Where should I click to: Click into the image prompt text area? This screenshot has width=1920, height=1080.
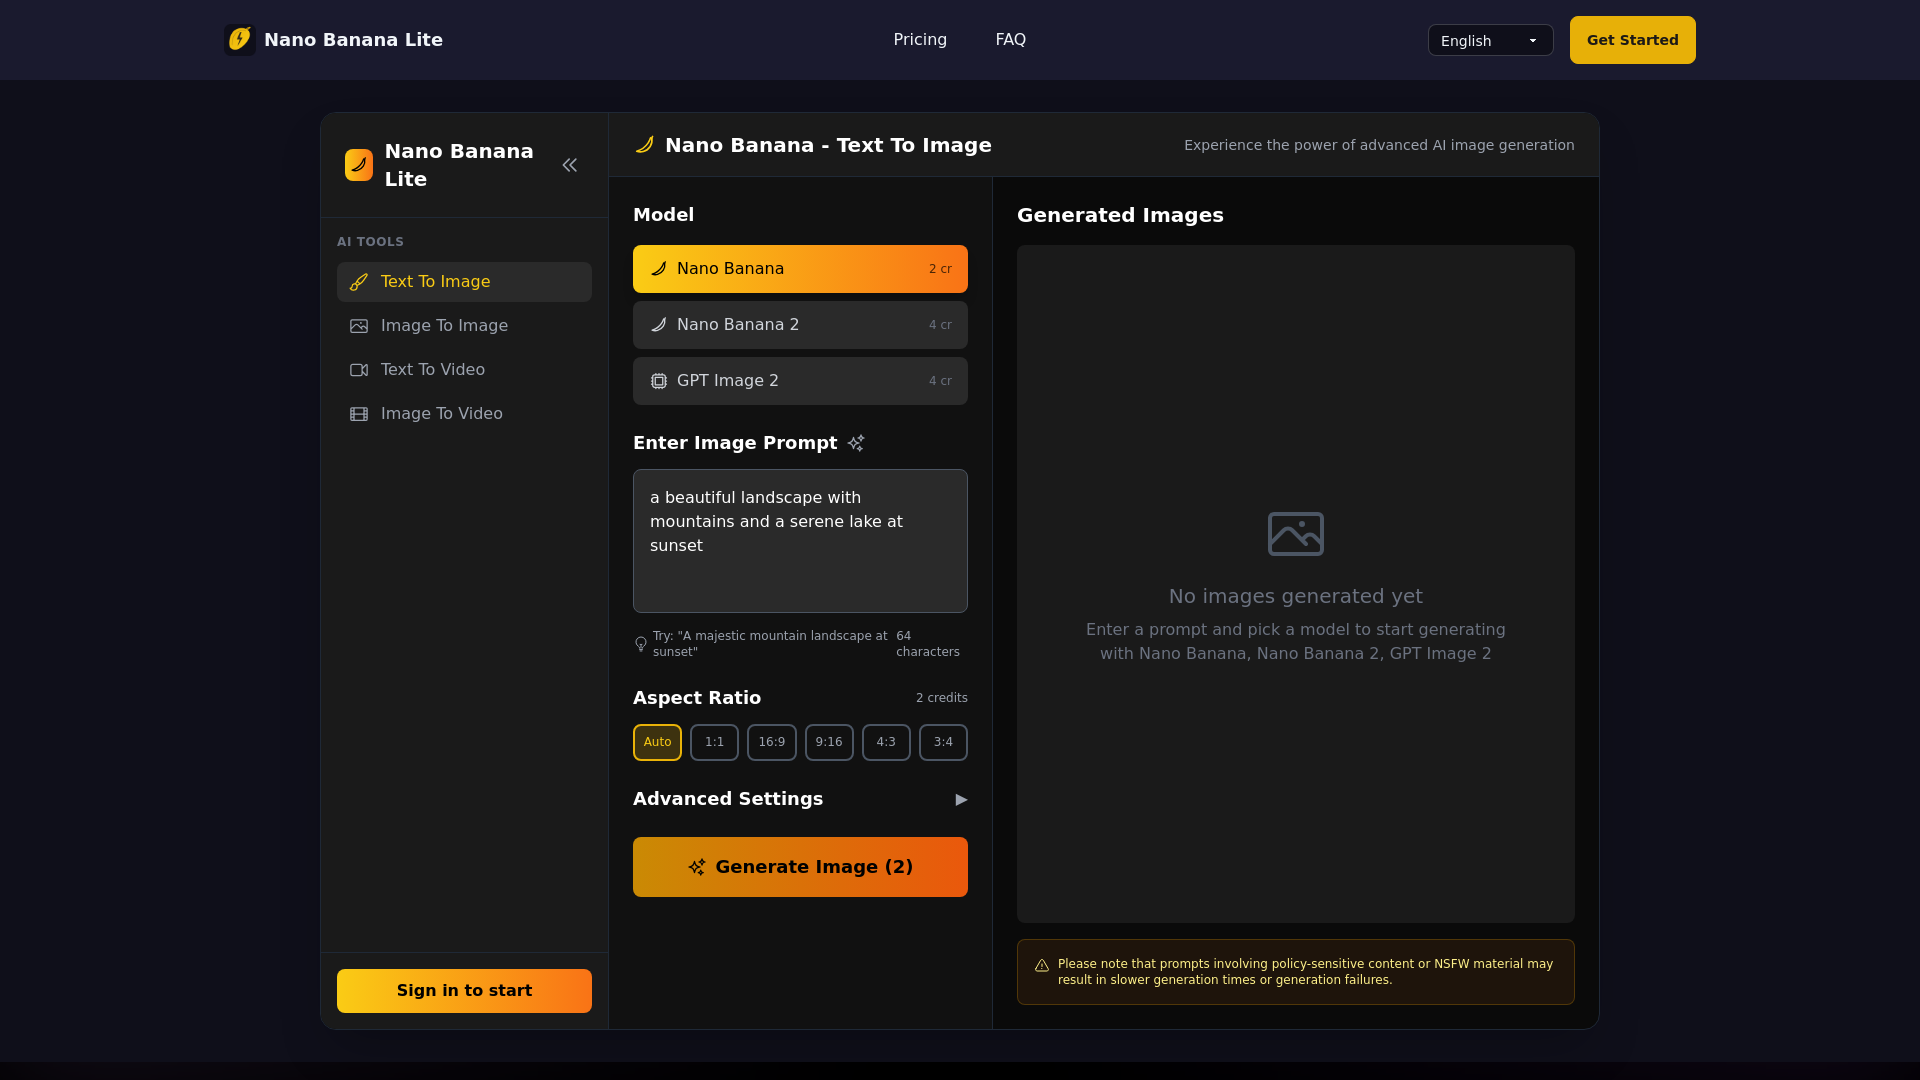pyautogui.click(x=800, y=541)
